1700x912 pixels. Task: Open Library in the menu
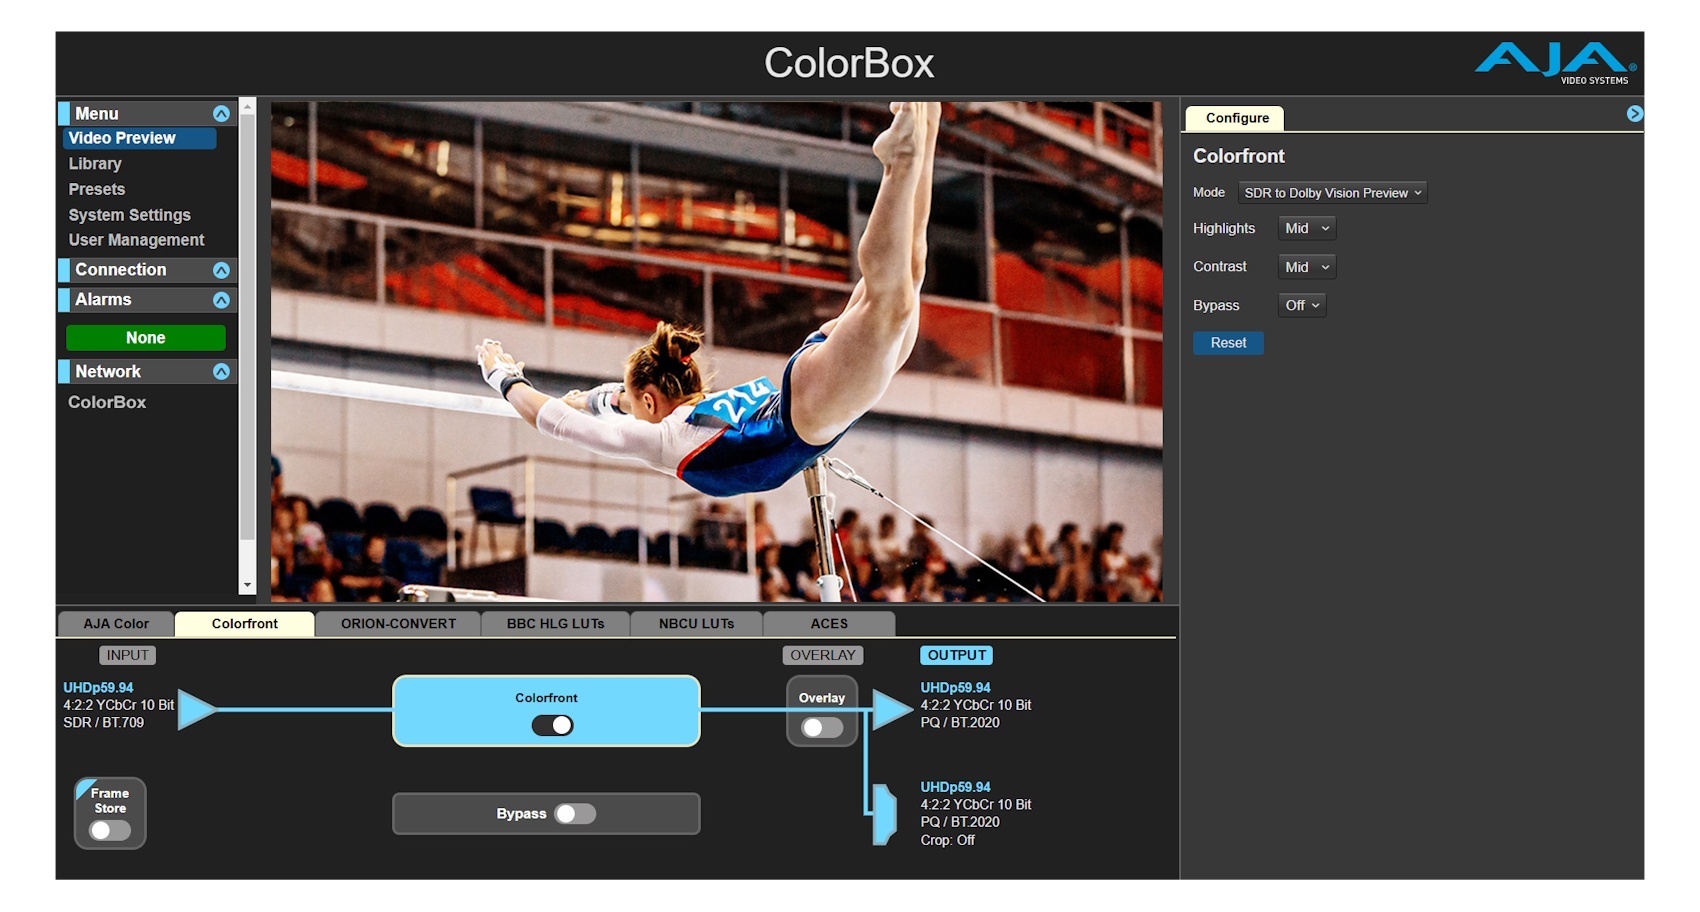point(95,164)
